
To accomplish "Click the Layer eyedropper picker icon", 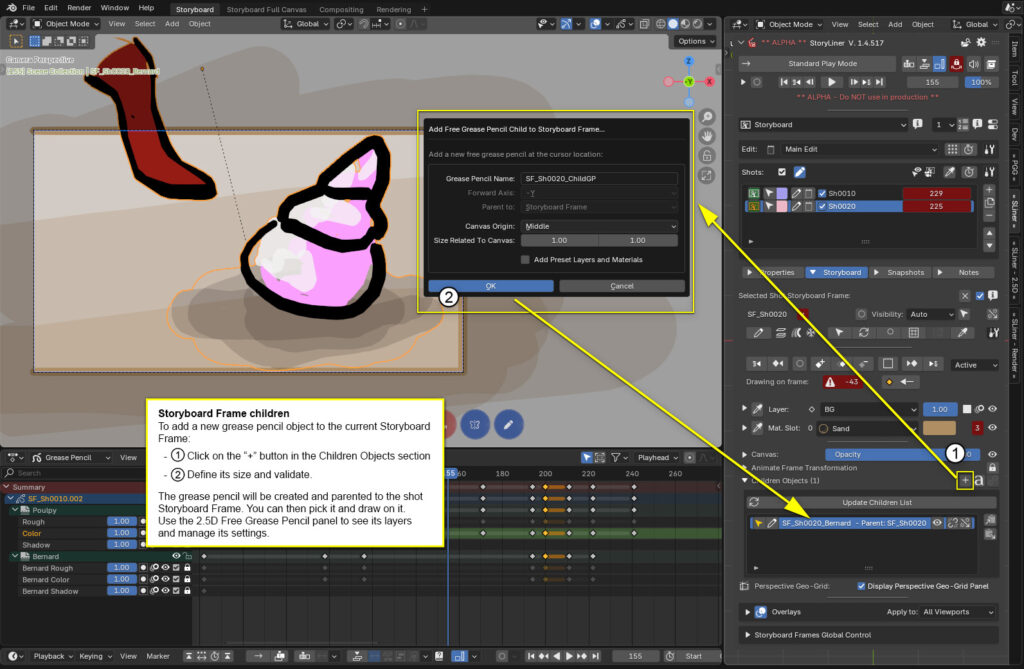I will click(x=757, y=409).
